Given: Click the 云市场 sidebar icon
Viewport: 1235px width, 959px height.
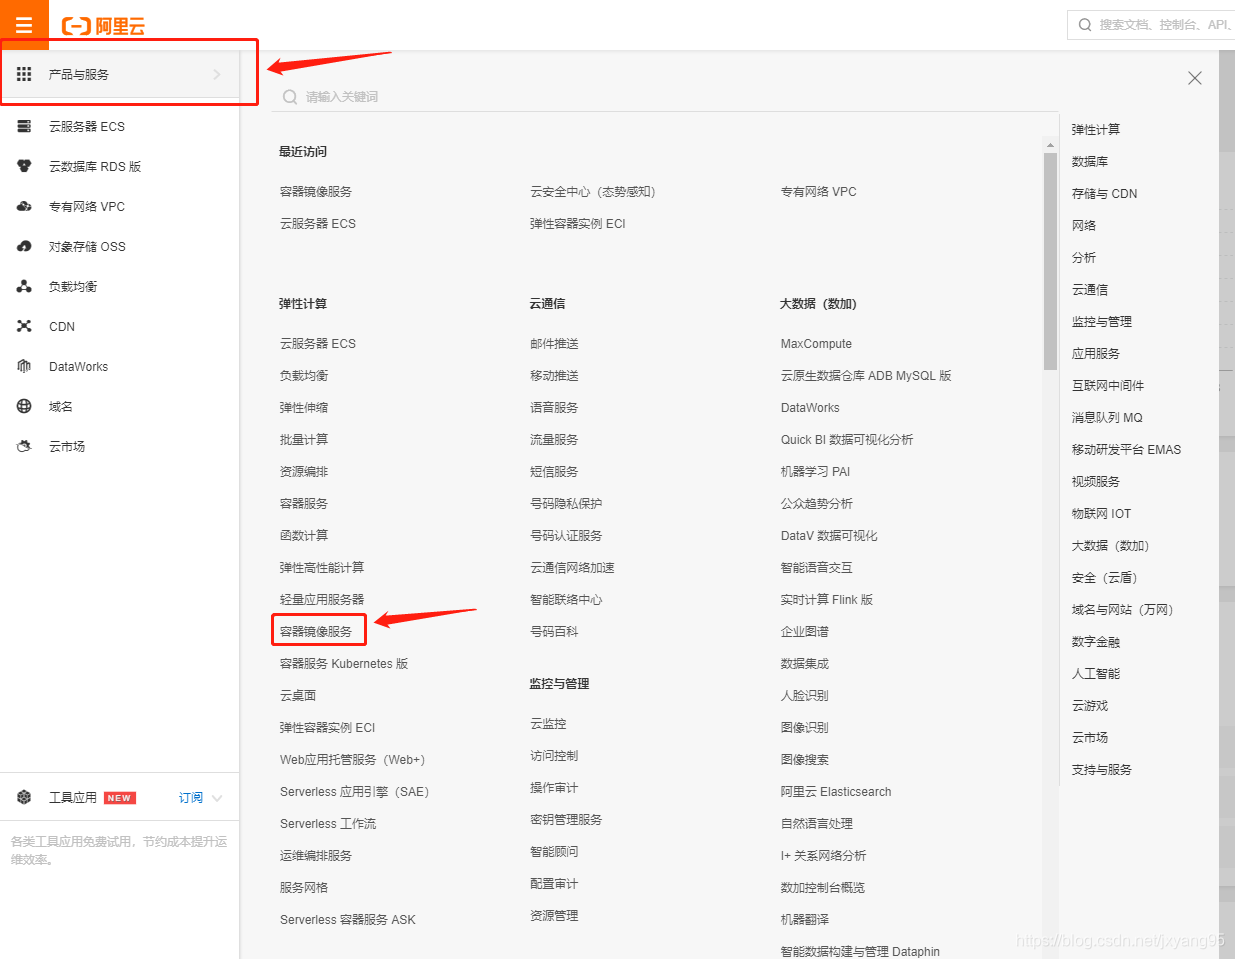Looking at the screenshot, I should (24, 446).
